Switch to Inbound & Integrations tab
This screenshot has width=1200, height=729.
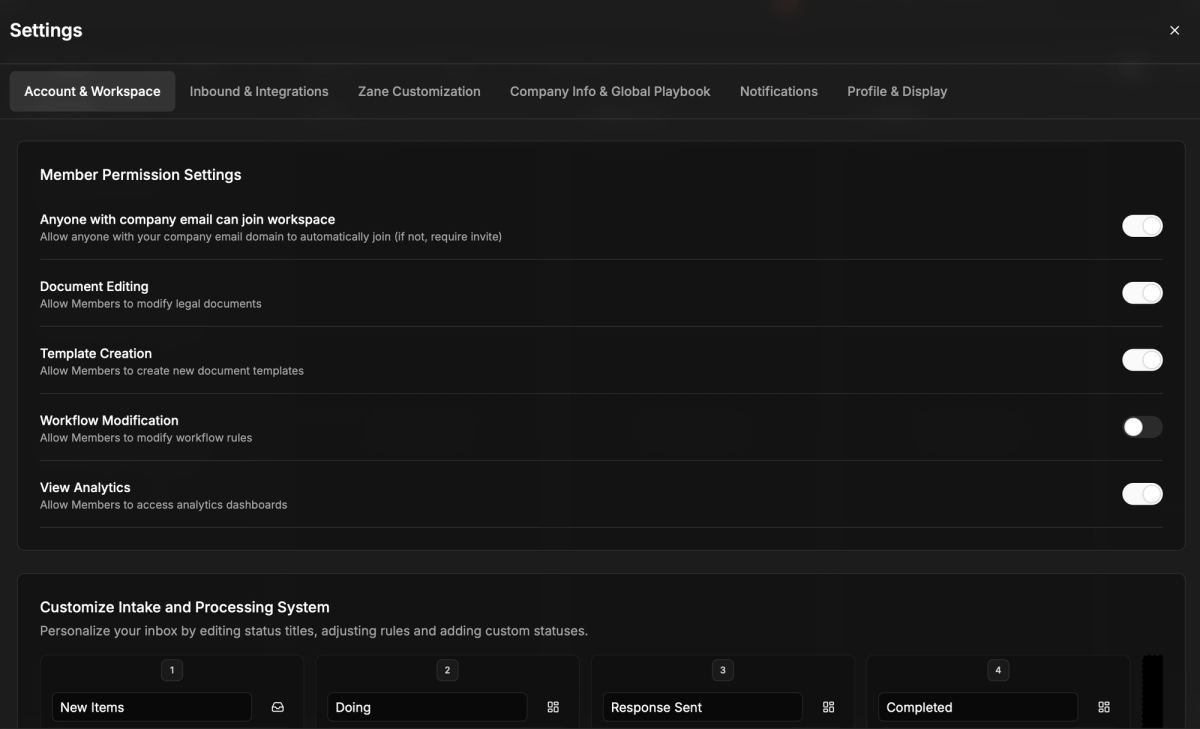[259, 91]
